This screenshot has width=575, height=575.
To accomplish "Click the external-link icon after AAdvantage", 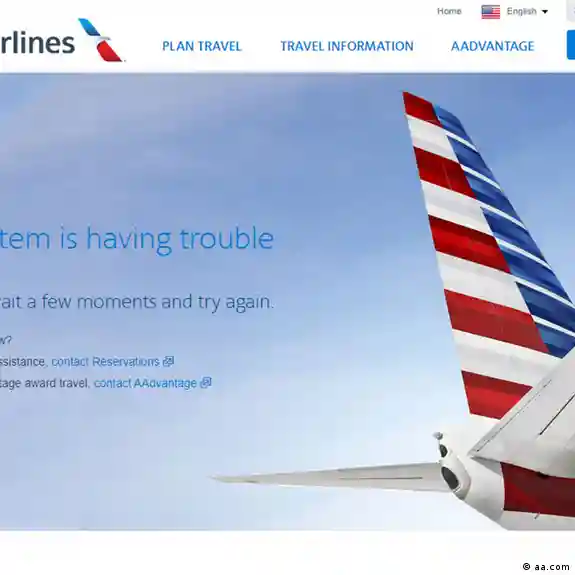I will pyautogui.click(x=206, y=383).
